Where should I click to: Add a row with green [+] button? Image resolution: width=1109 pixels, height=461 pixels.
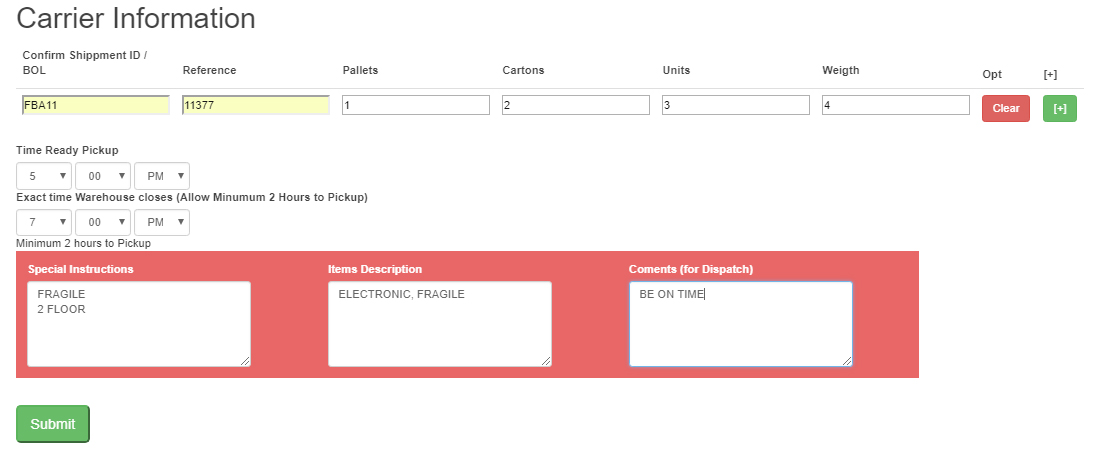[x=1059, y=109]
